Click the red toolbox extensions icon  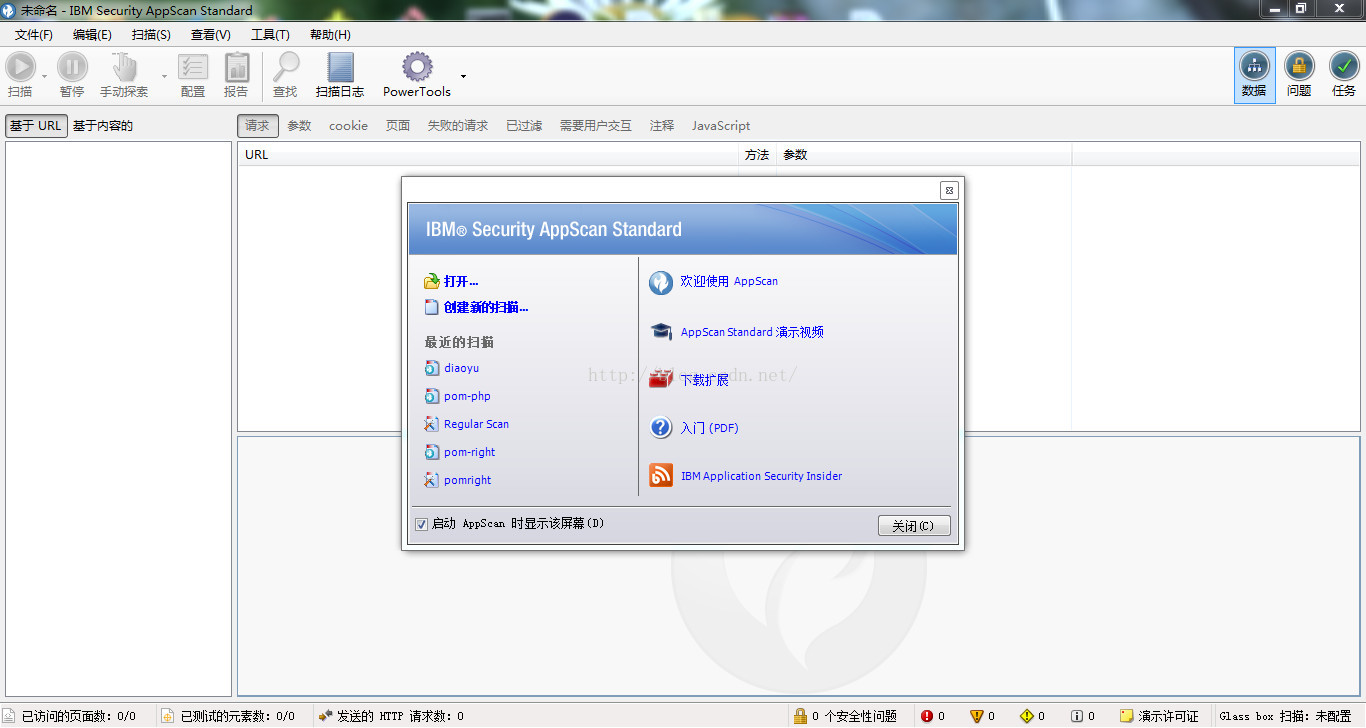coord(661,380)
